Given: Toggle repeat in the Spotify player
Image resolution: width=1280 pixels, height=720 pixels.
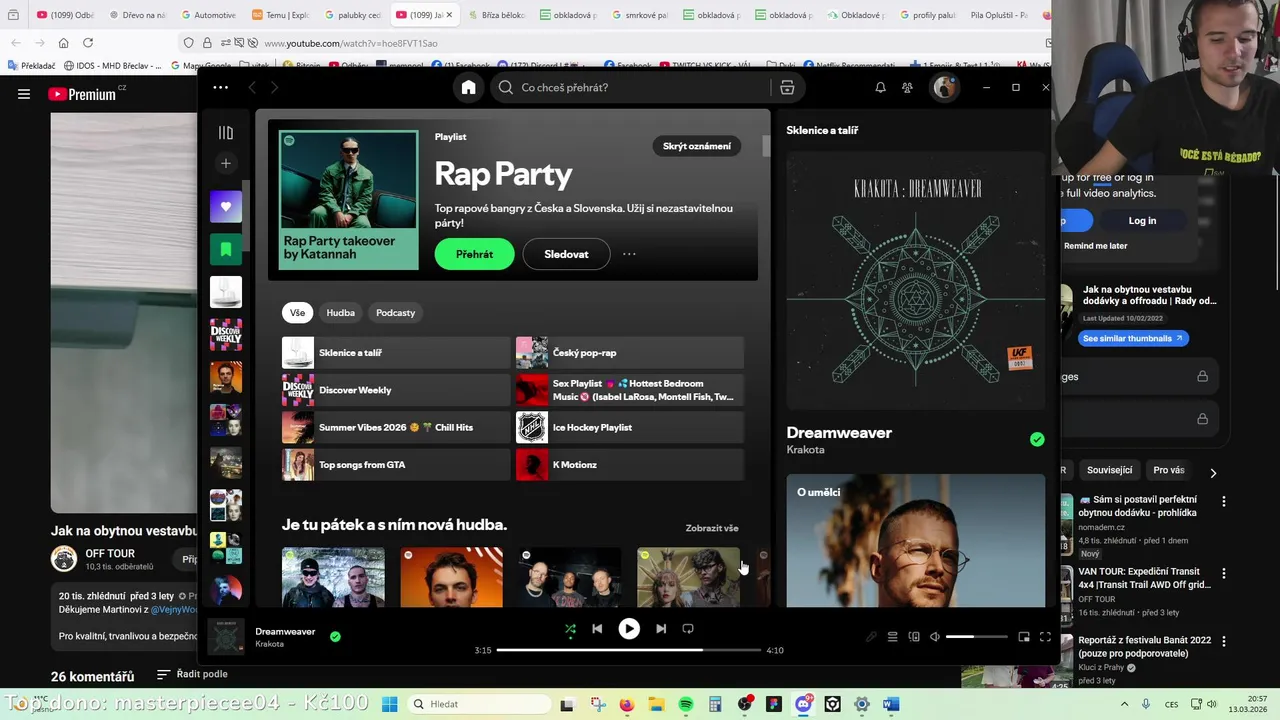Looking at the screenshot, I should (688, 629).
